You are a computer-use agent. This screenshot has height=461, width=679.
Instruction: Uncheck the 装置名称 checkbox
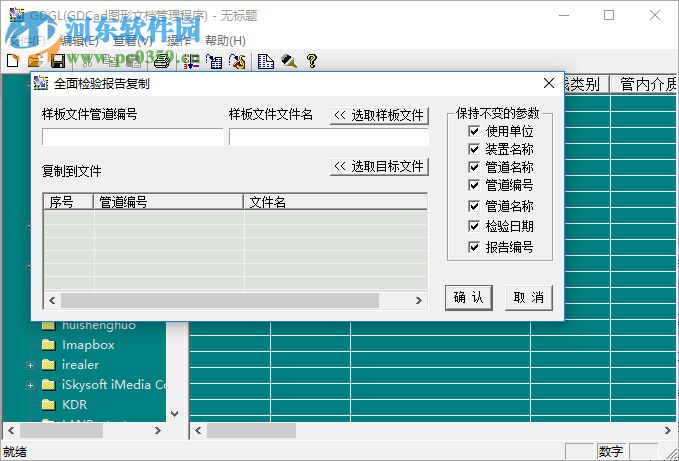click(474, 149)
